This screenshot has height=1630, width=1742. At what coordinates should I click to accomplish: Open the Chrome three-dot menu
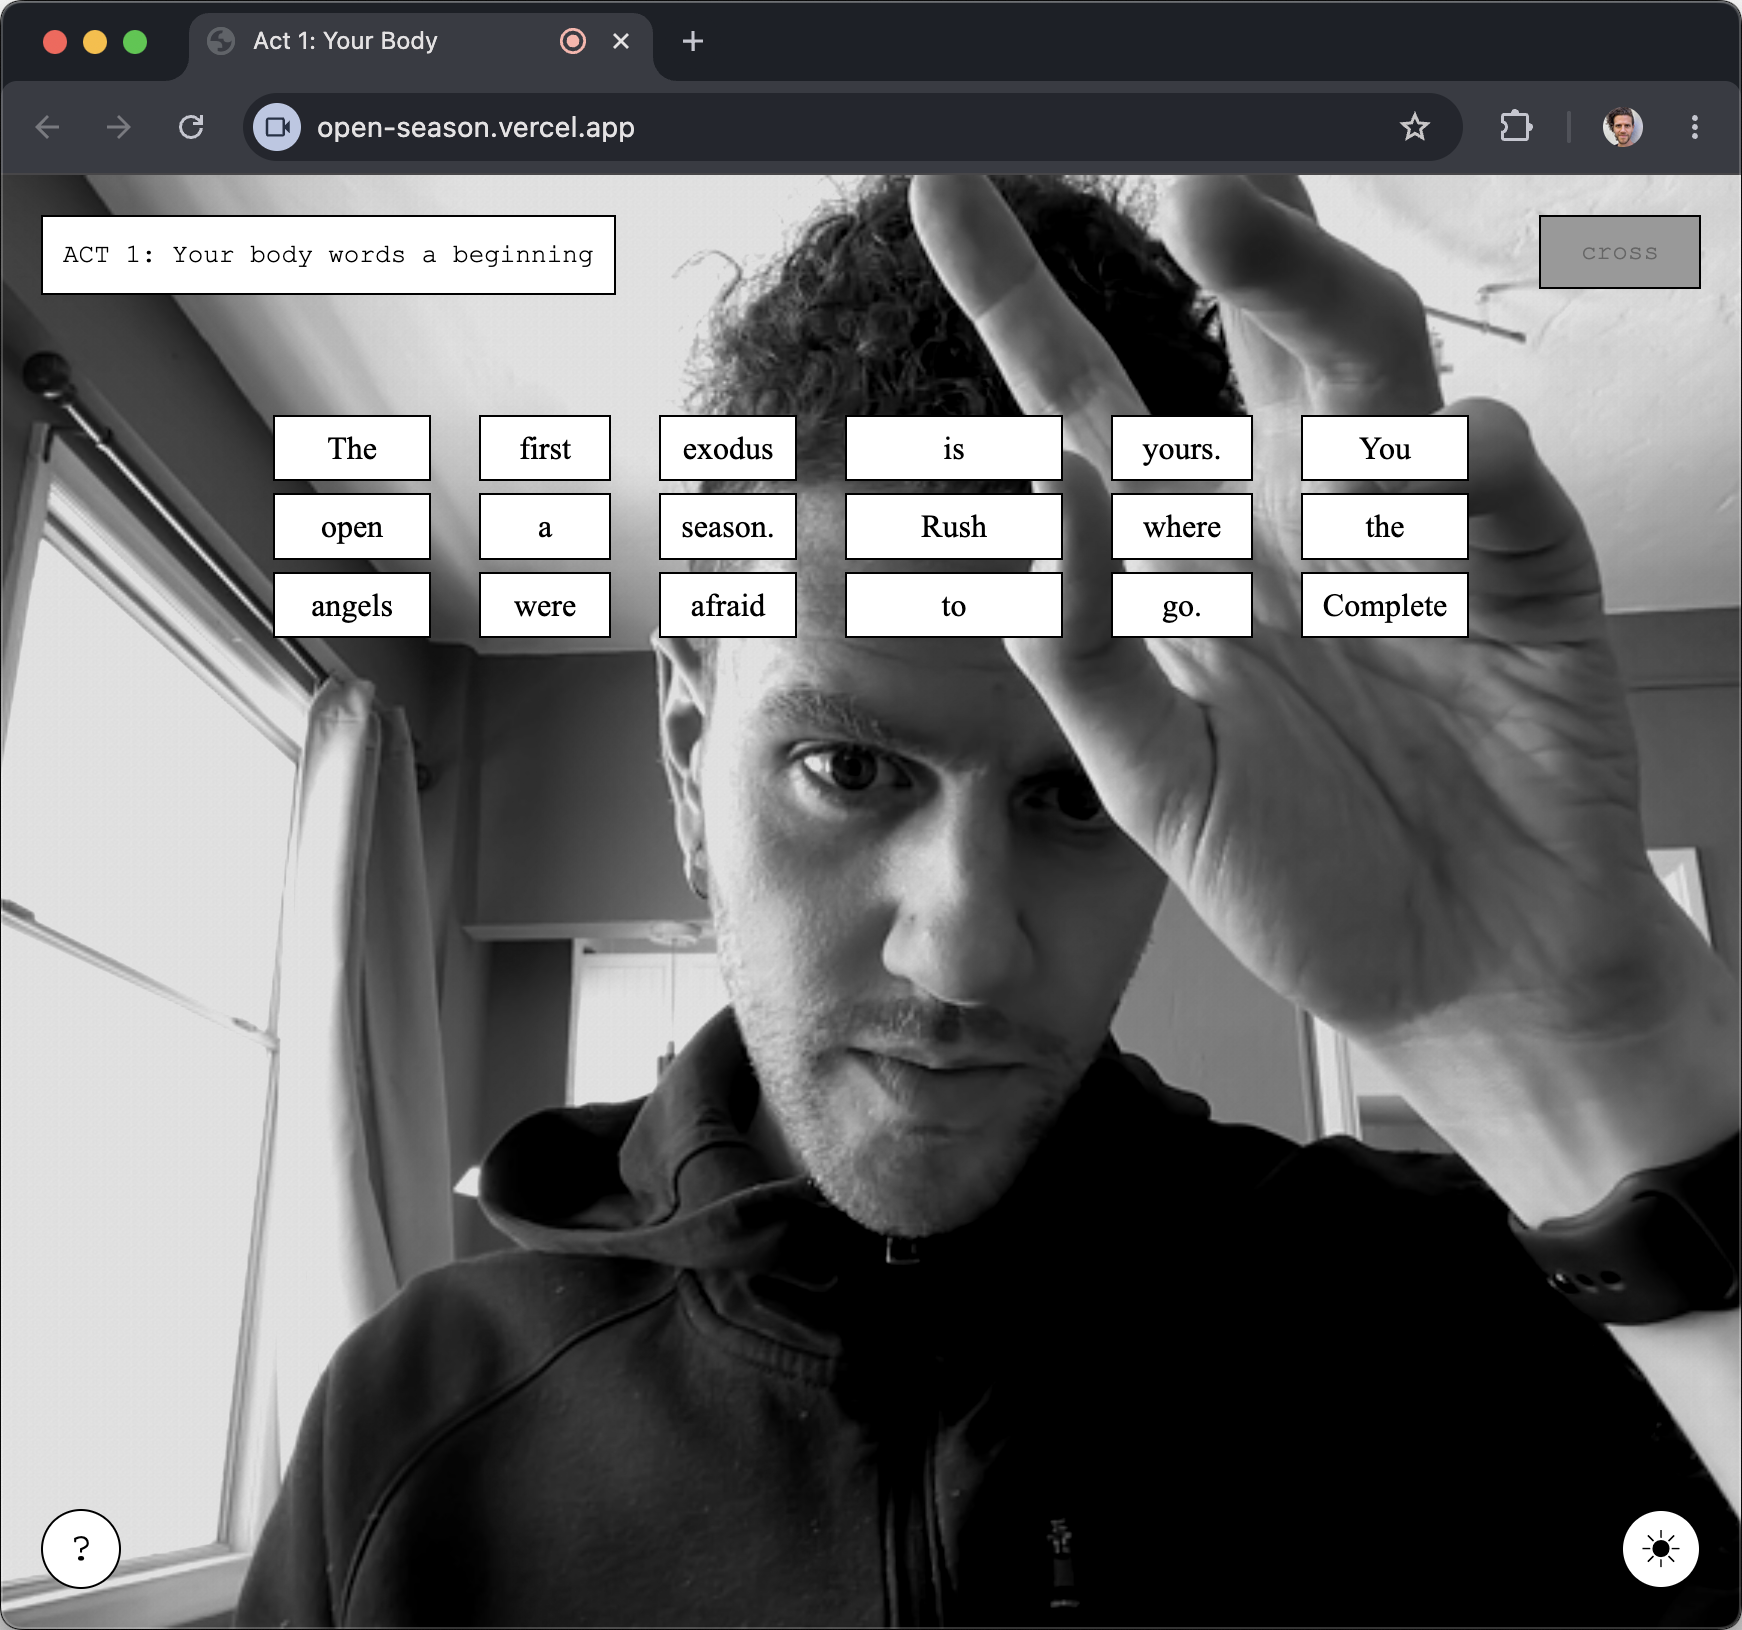point(1694,127)
